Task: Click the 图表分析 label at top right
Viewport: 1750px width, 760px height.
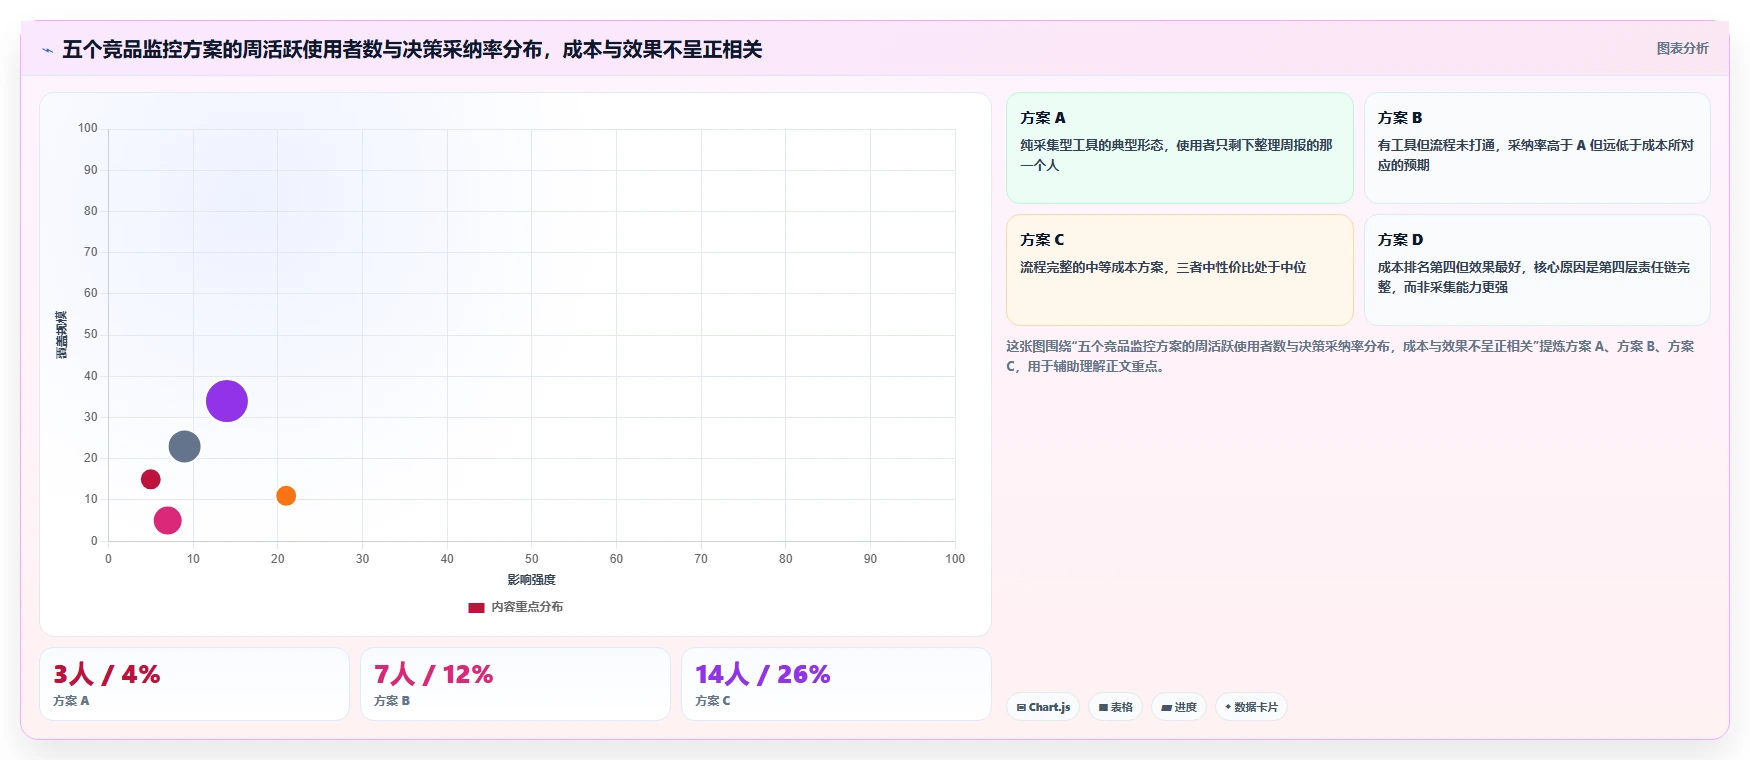Action: pyautogui.click(x=1682, y=48)
